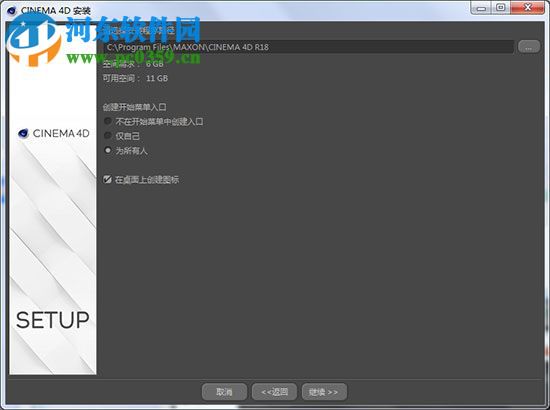Select the '为所有人' radio button

[108, 150]
